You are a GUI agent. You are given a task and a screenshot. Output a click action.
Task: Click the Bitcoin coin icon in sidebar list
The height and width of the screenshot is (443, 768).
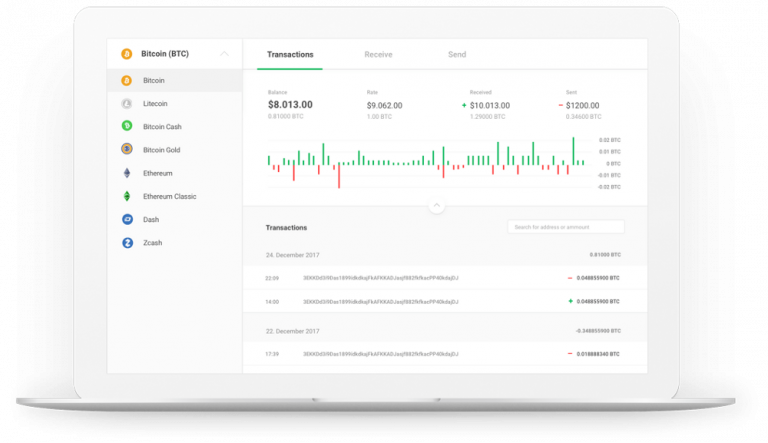(127, 80)
